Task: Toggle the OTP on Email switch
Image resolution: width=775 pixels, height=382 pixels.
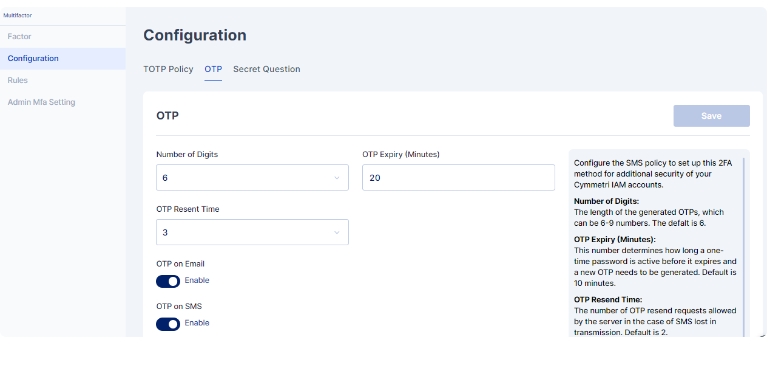Action: click(x=168, y=281)
